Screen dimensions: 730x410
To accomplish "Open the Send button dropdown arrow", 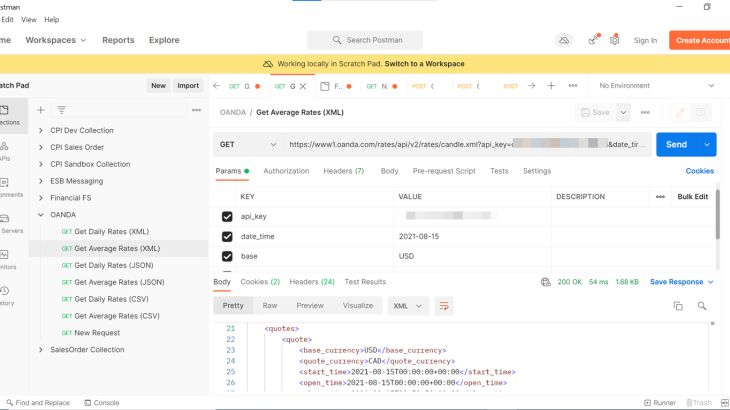I will click(x=707, y=145).
